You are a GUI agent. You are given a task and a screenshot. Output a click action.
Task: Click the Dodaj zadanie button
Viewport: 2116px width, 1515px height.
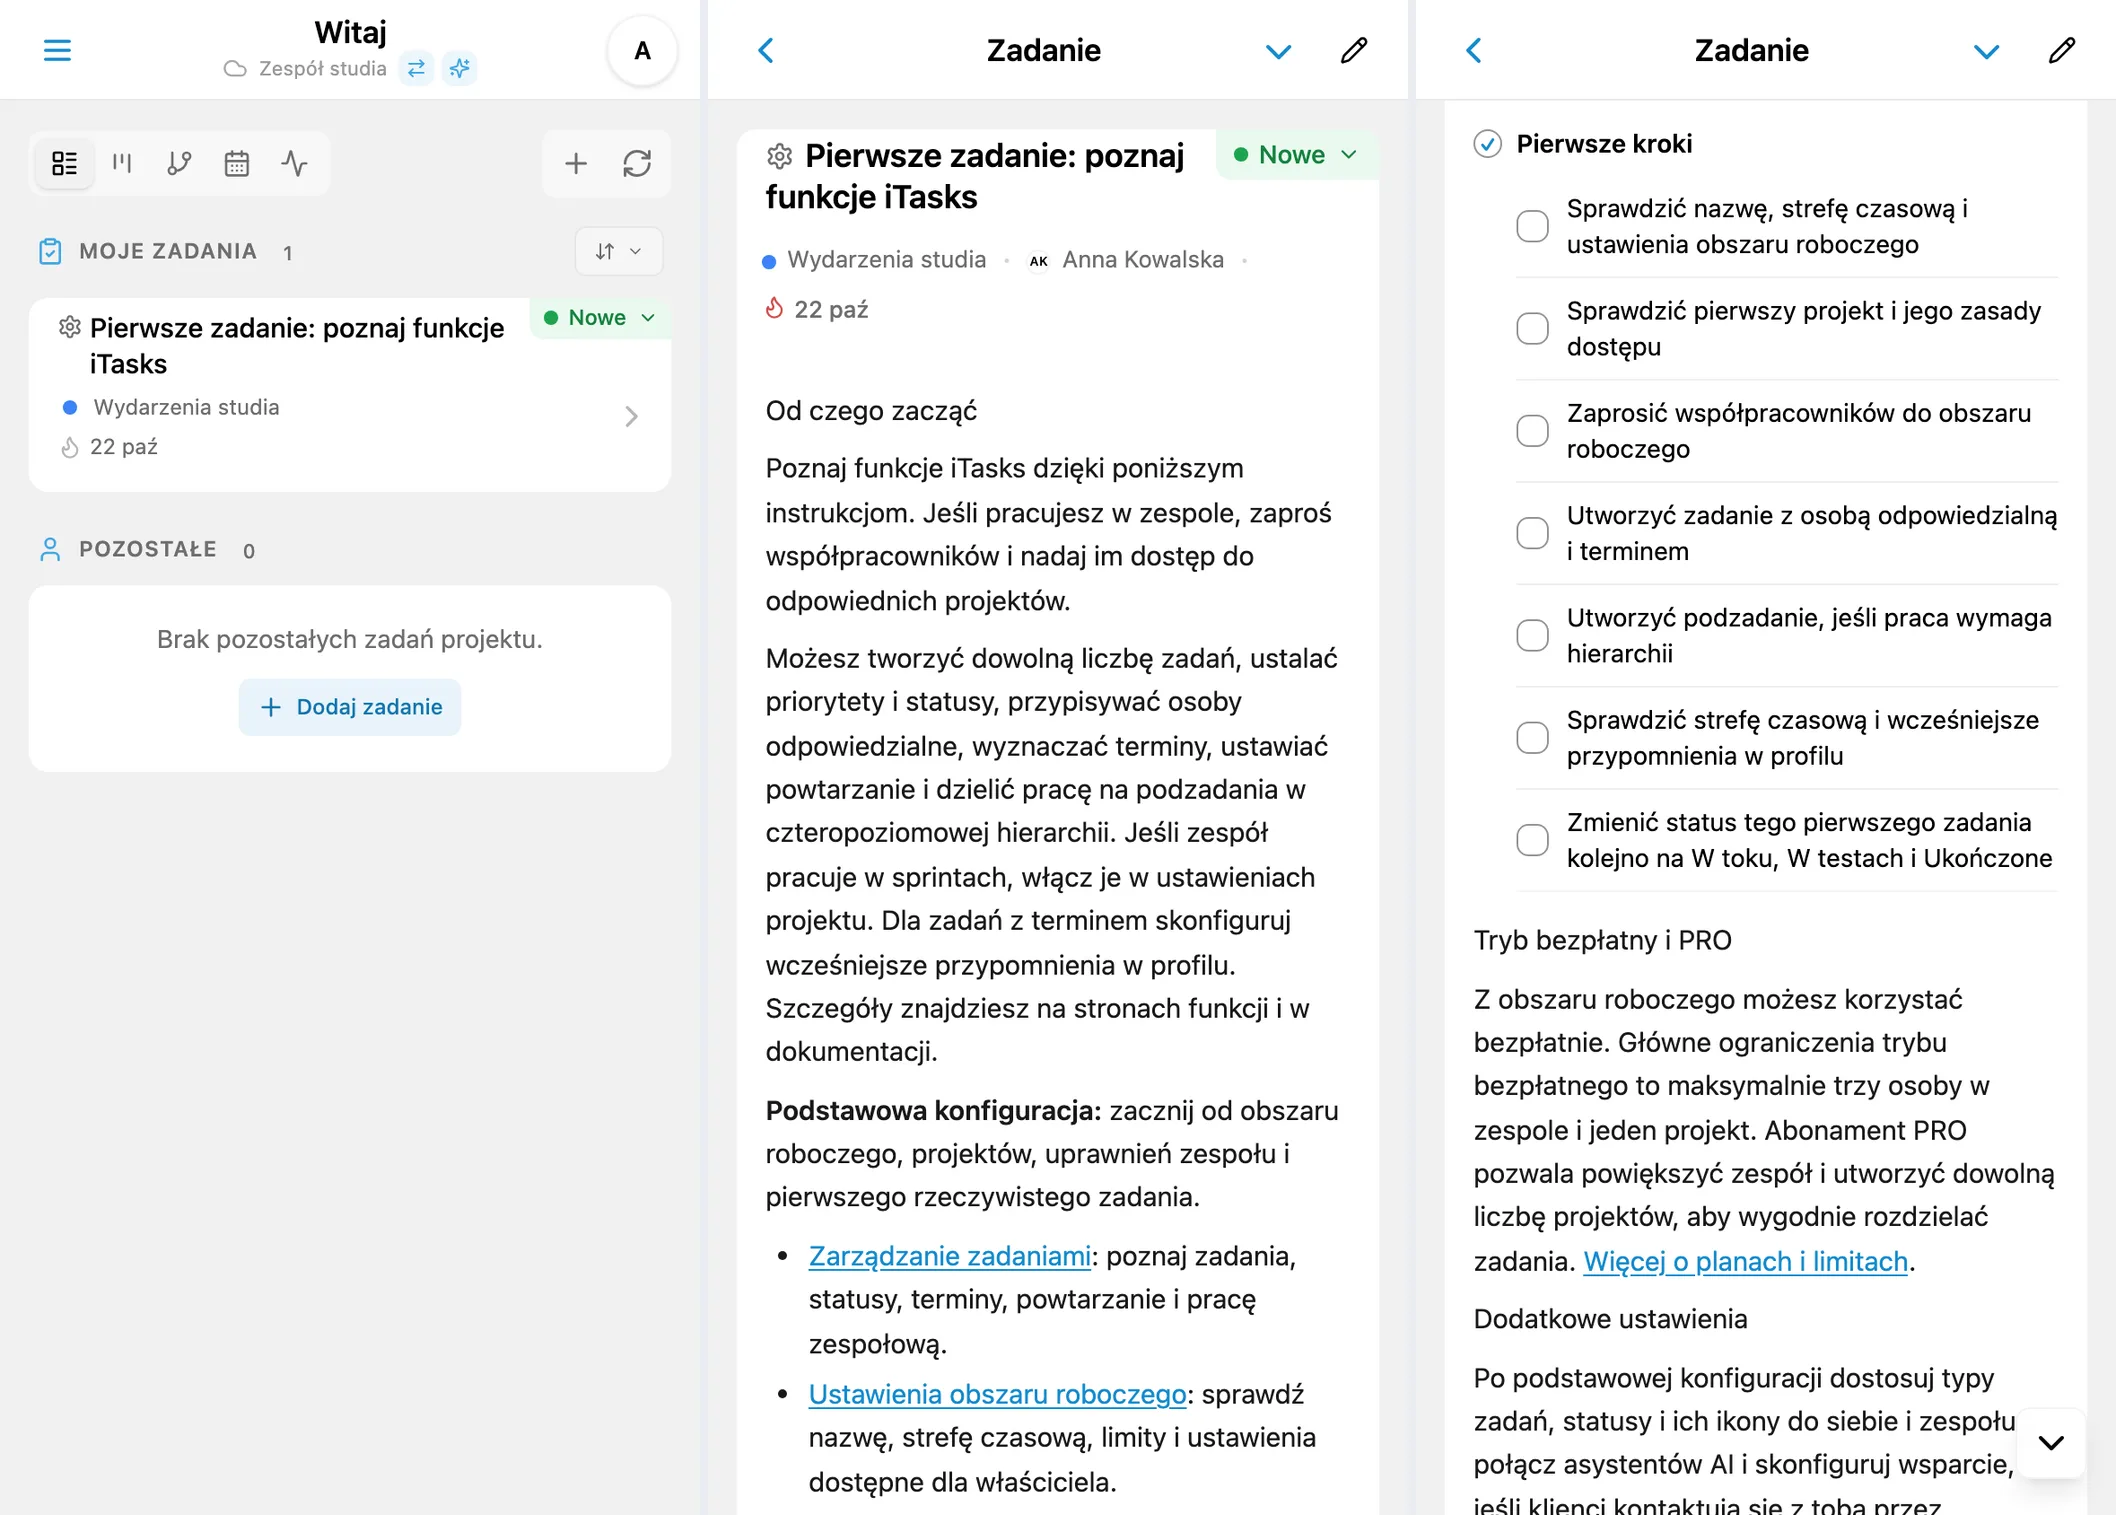pos(350,707)
